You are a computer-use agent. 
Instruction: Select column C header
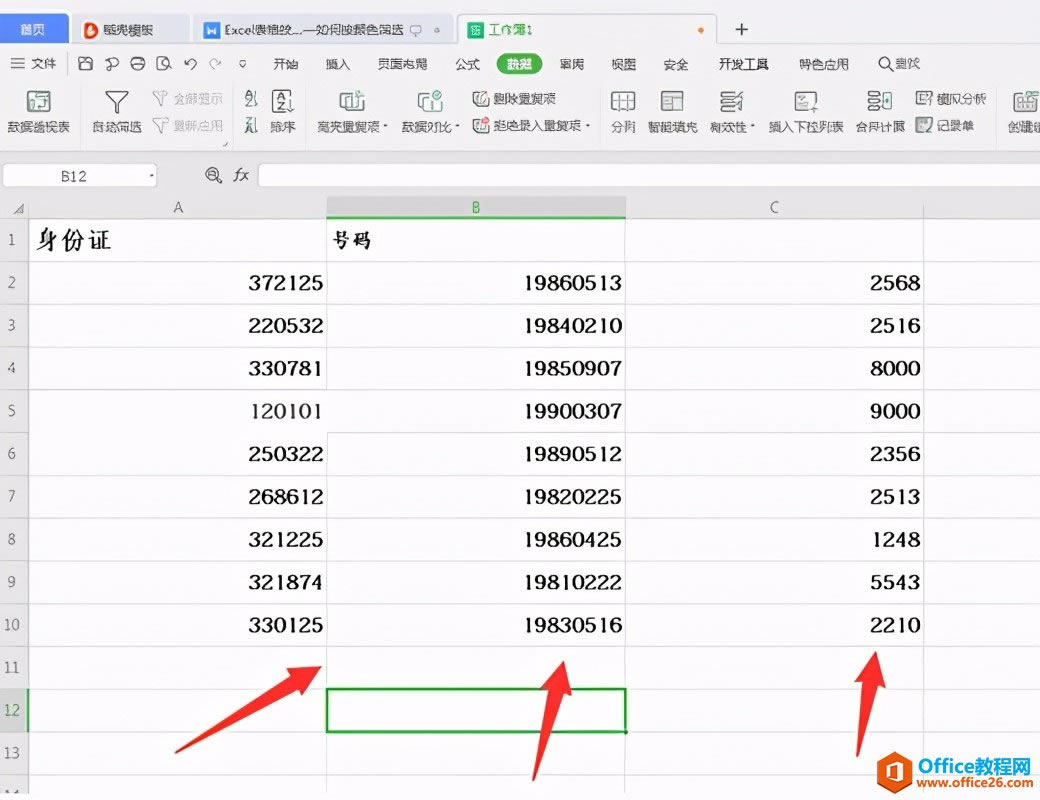(774, 208)
